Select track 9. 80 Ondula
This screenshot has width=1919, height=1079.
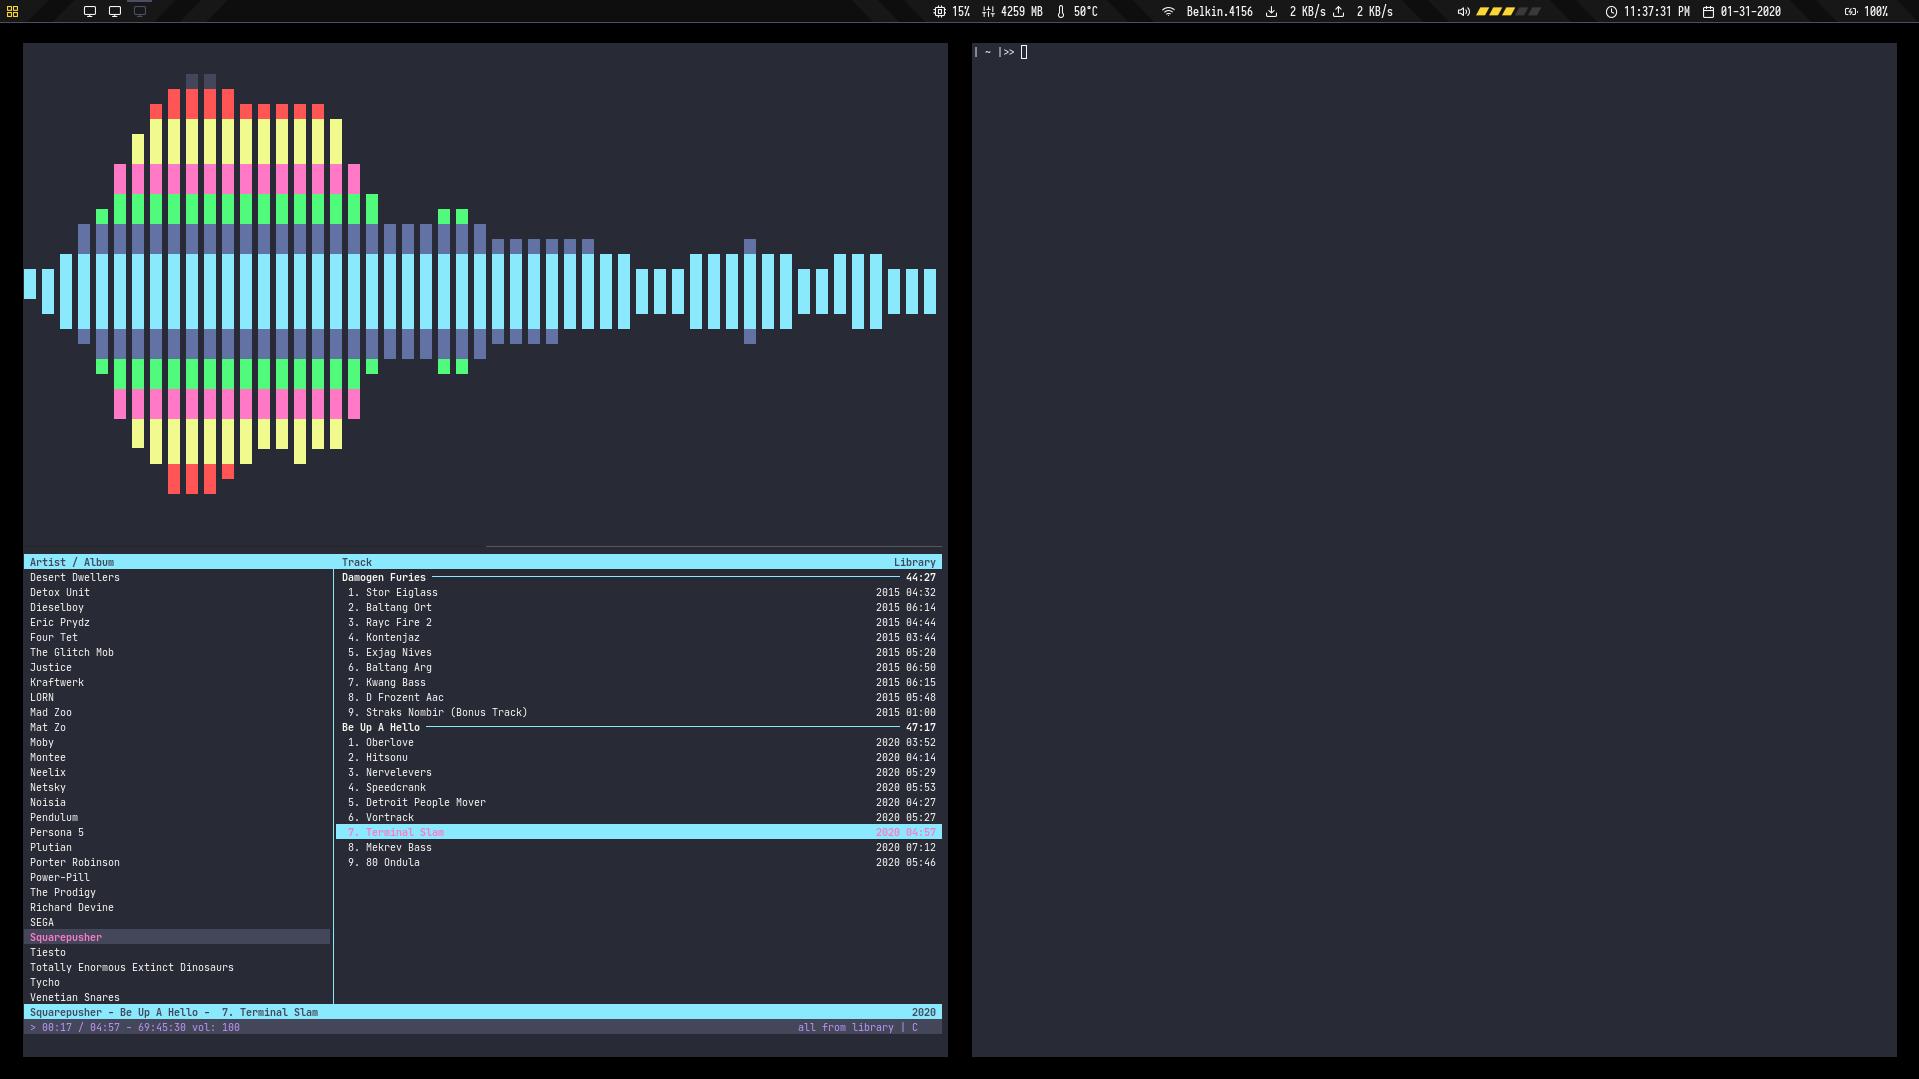(x=639, y=862)
